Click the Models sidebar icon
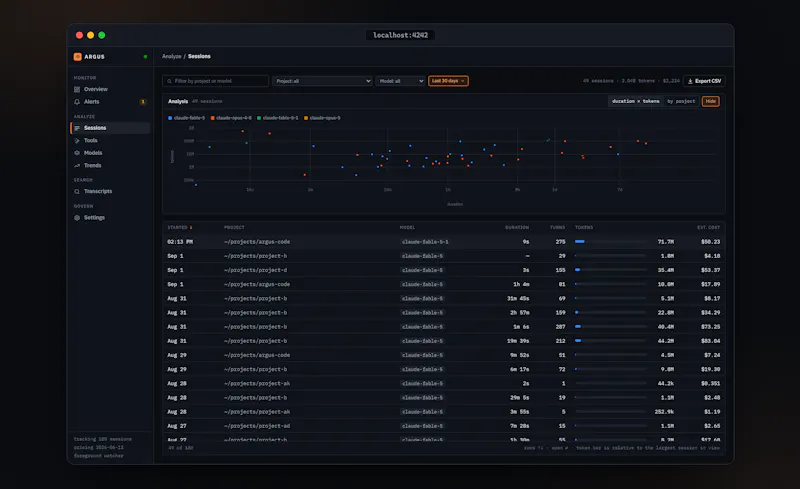800x489 pixels. tap(77, 153)
